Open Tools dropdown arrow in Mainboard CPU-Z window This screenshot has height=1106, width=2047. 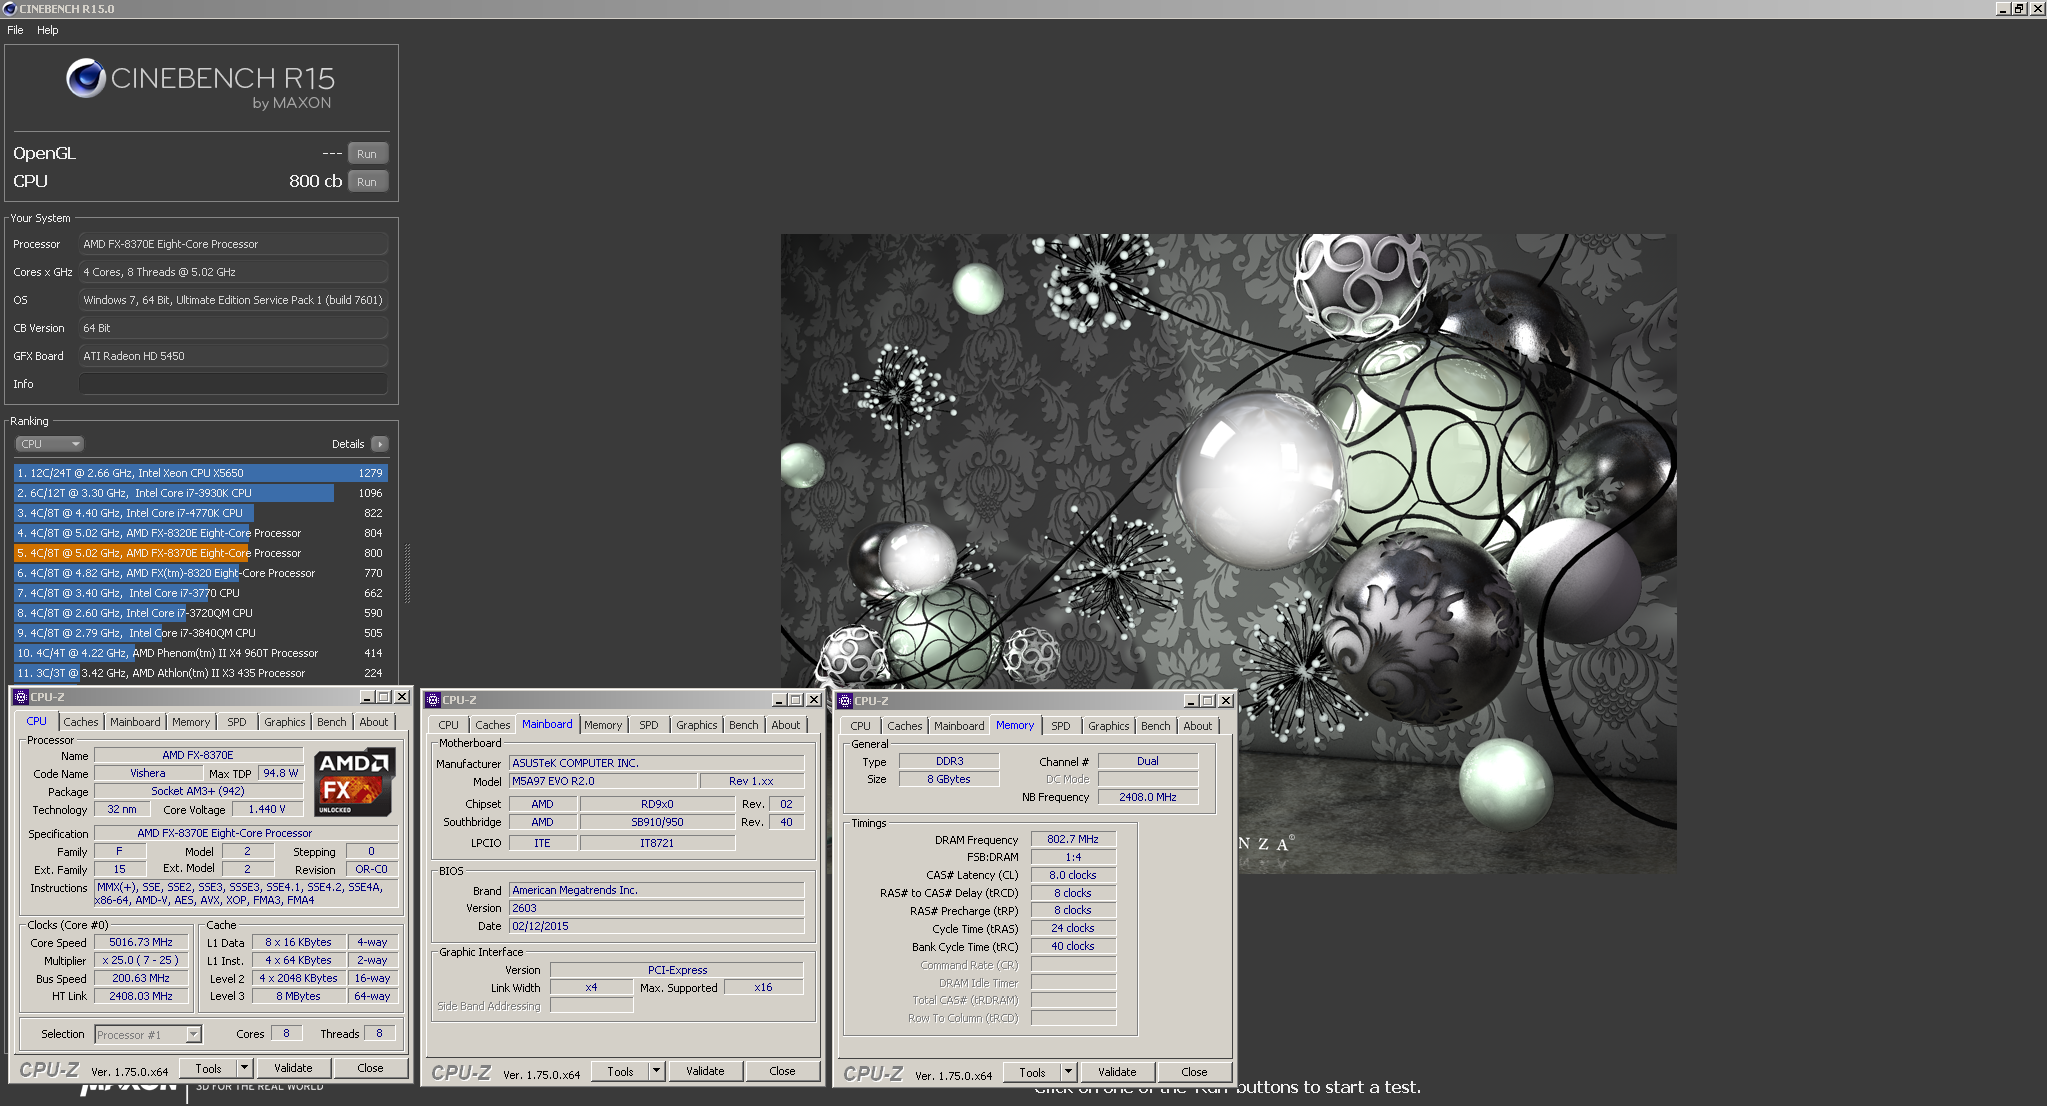656,1071
